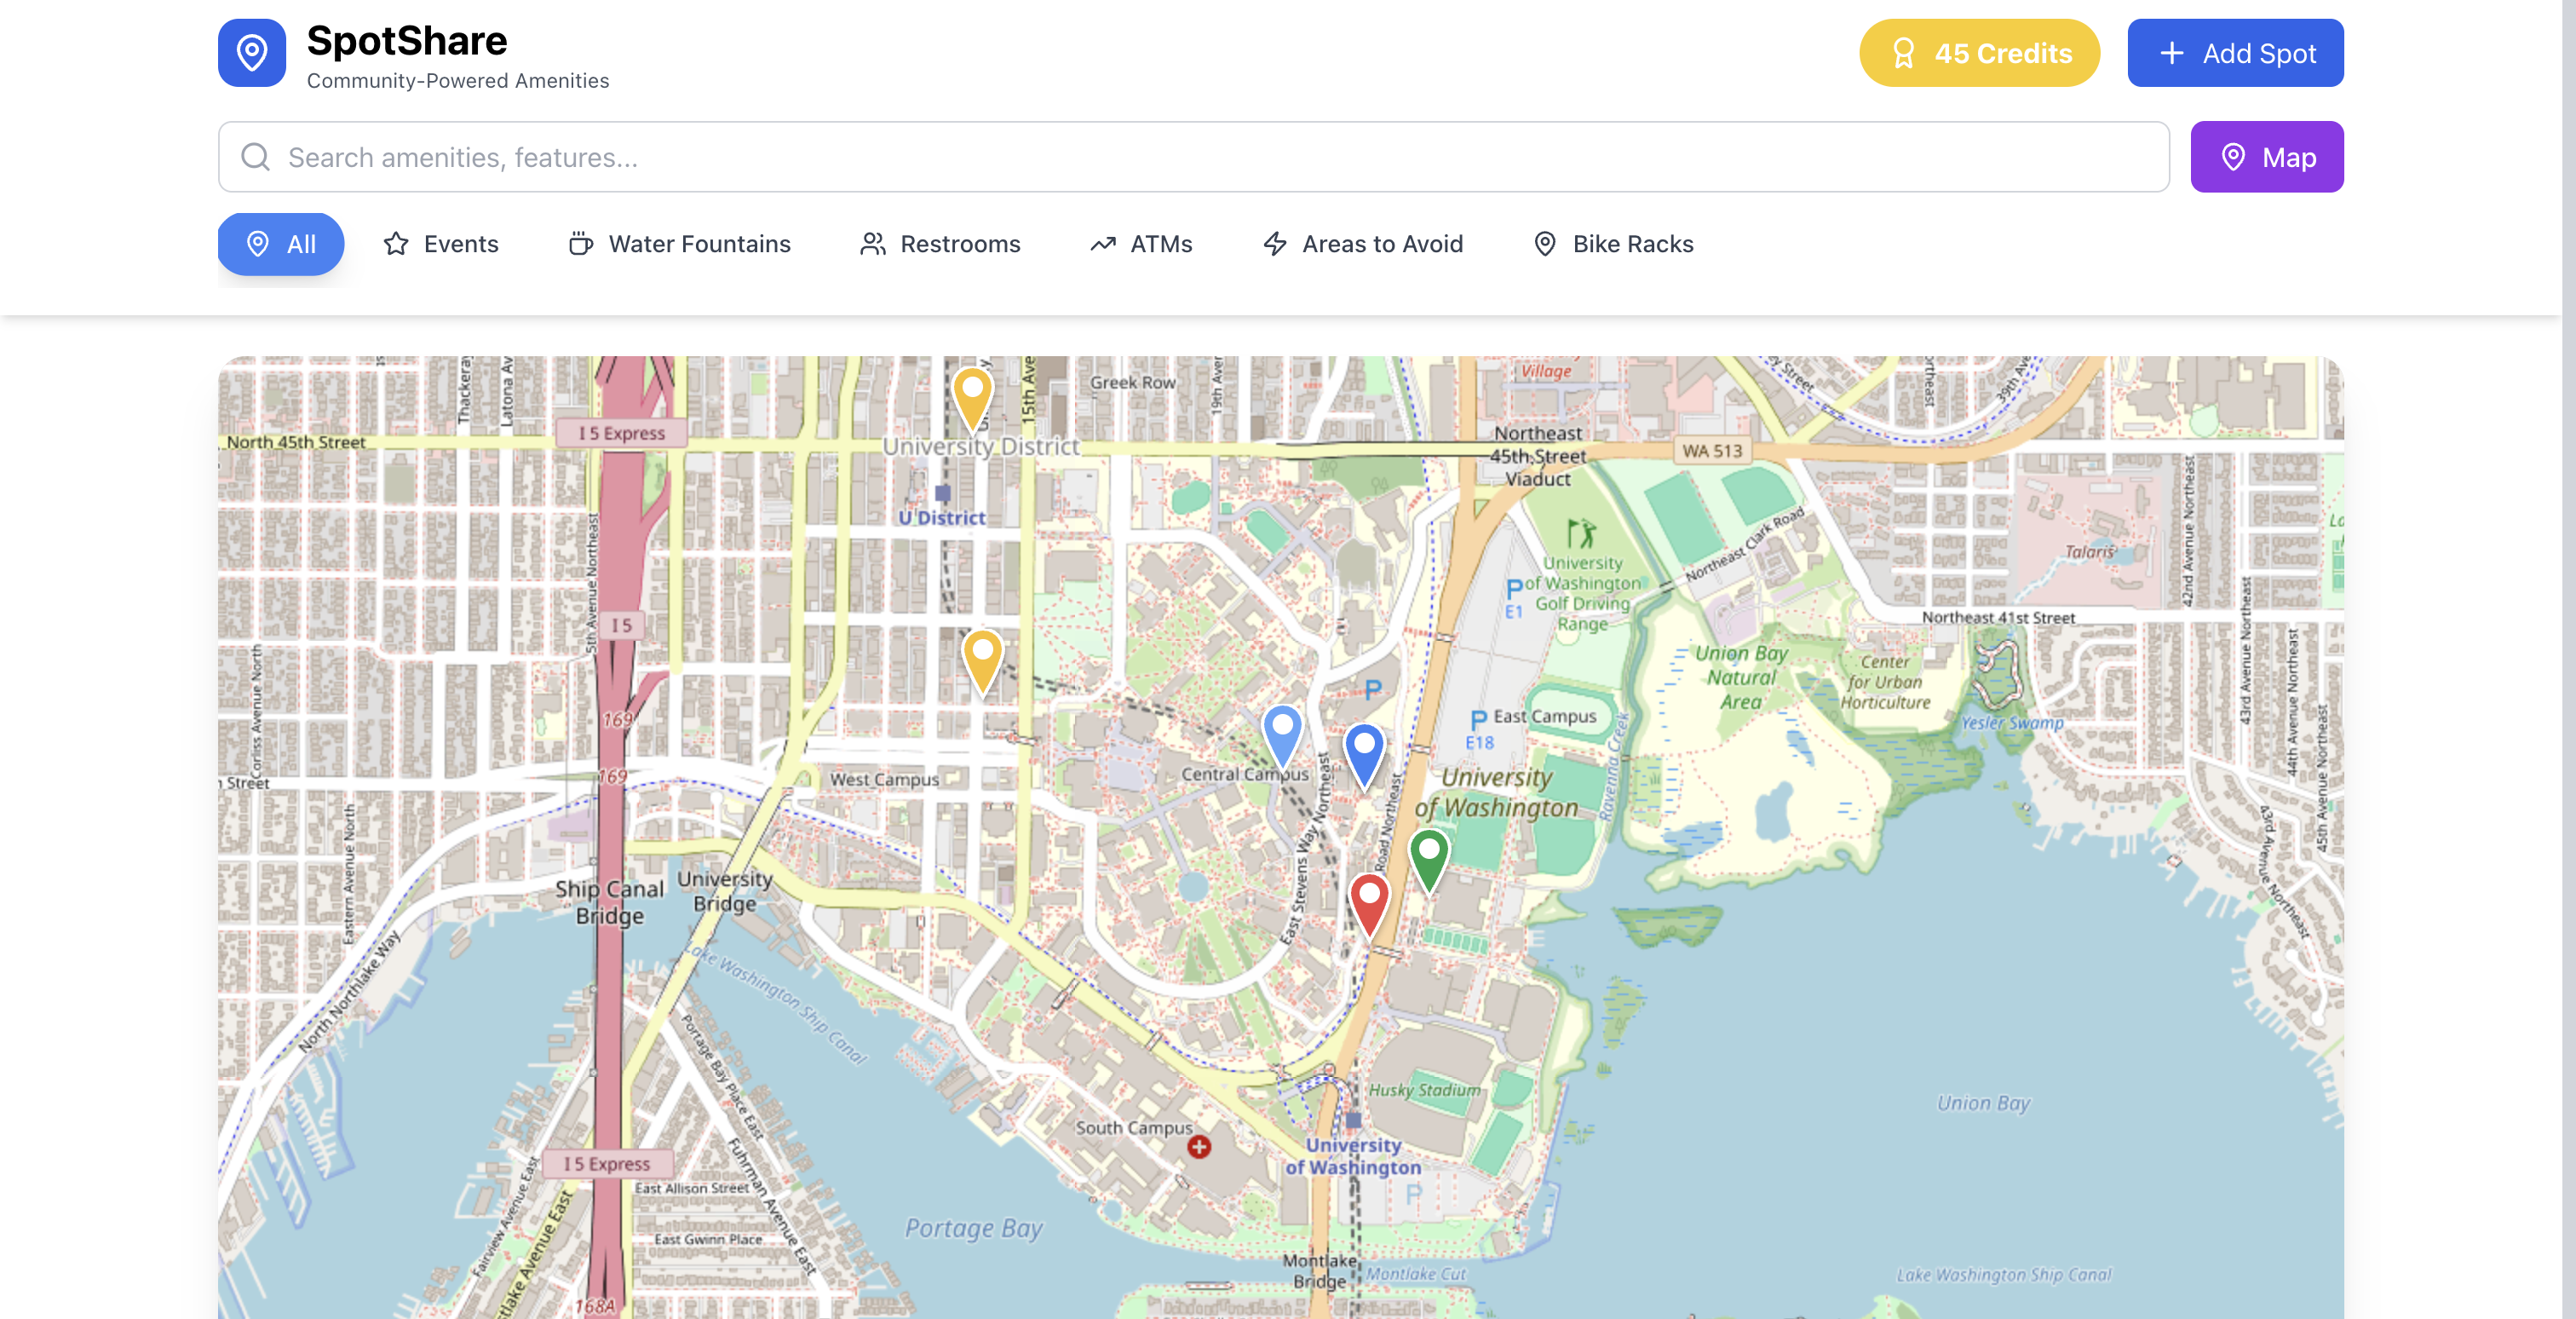Screen dimensions: 2576x1319
Task: Click the 45 Credits badge
Action: click(x=1979, y=53)
